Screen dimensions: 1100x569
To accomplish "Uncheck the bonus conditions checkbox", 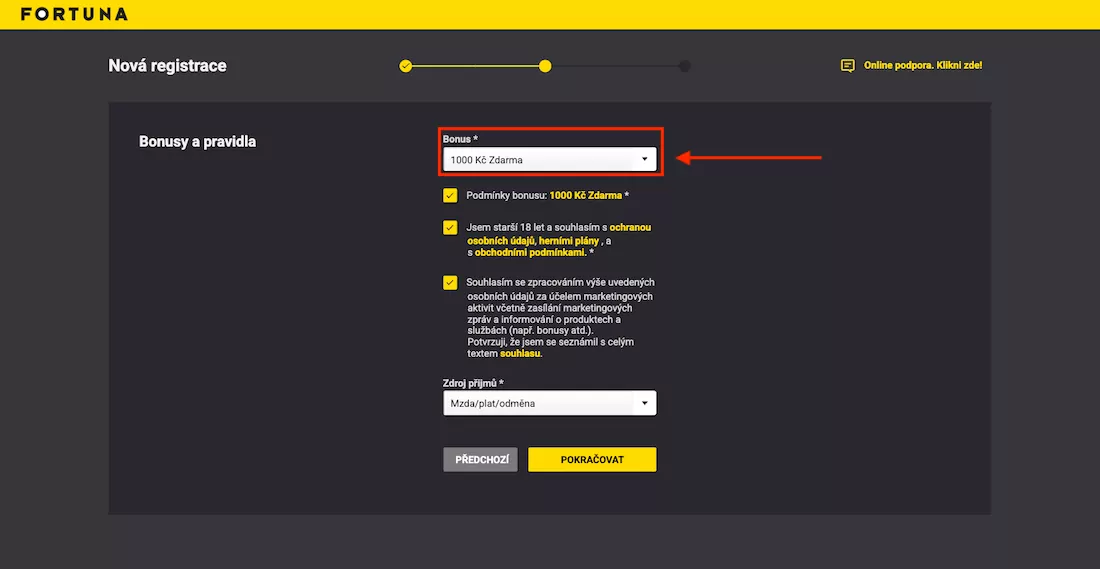I will 450,195.
